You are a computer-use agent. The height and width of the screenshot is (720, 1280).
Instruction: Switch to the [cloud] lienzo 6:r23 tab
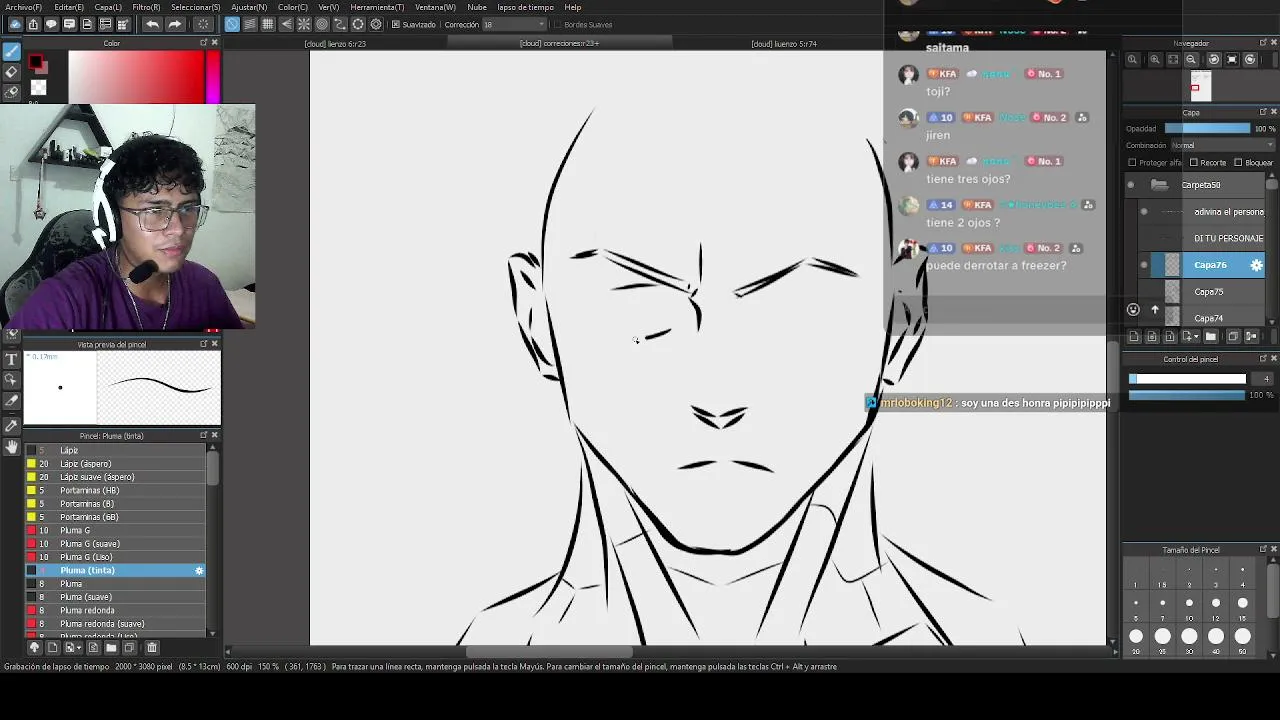click(335, 44)
